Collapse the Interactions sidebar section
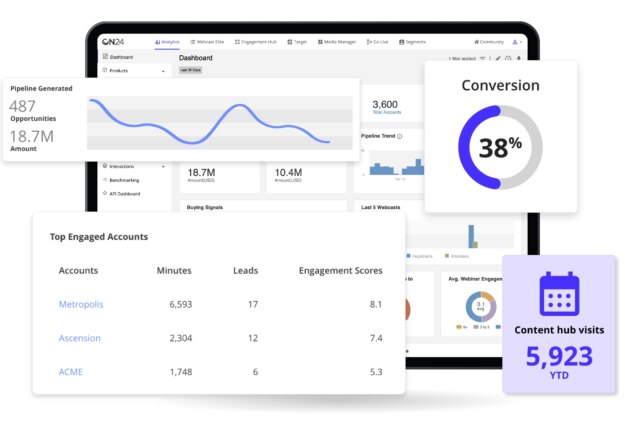 (163, 166)
